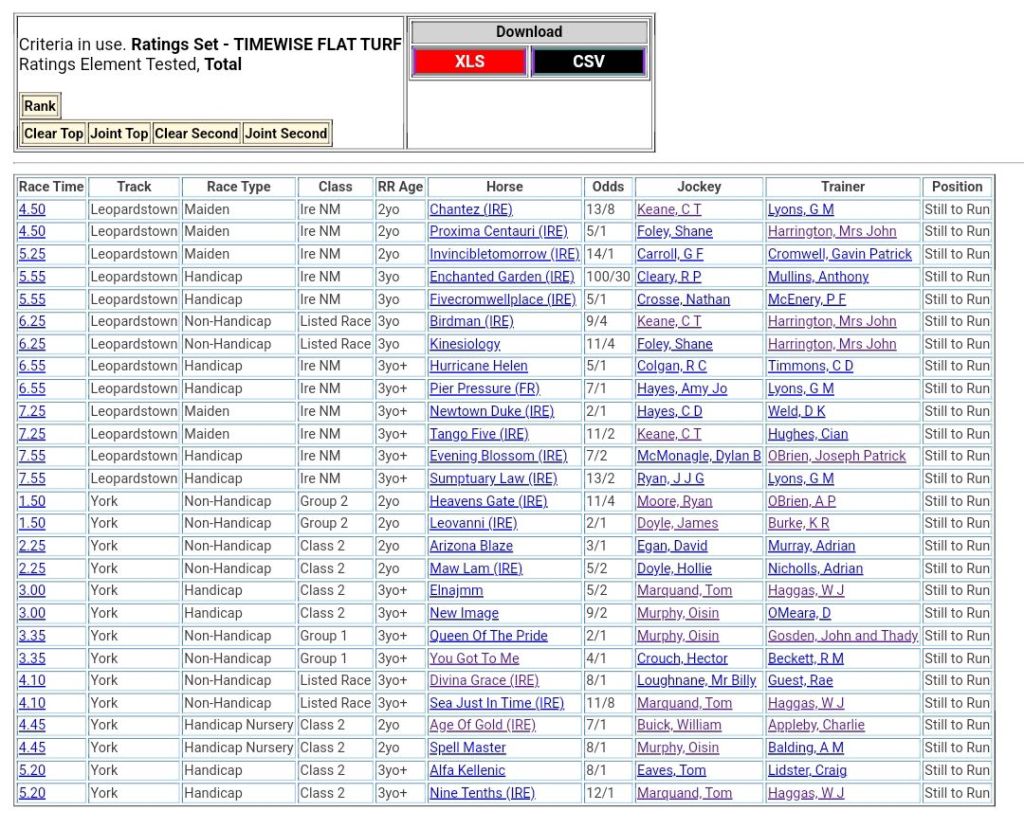Viewport: 1024px width, 829px height.
Task: Download results using the CSV button
Action: pos(588,62)
